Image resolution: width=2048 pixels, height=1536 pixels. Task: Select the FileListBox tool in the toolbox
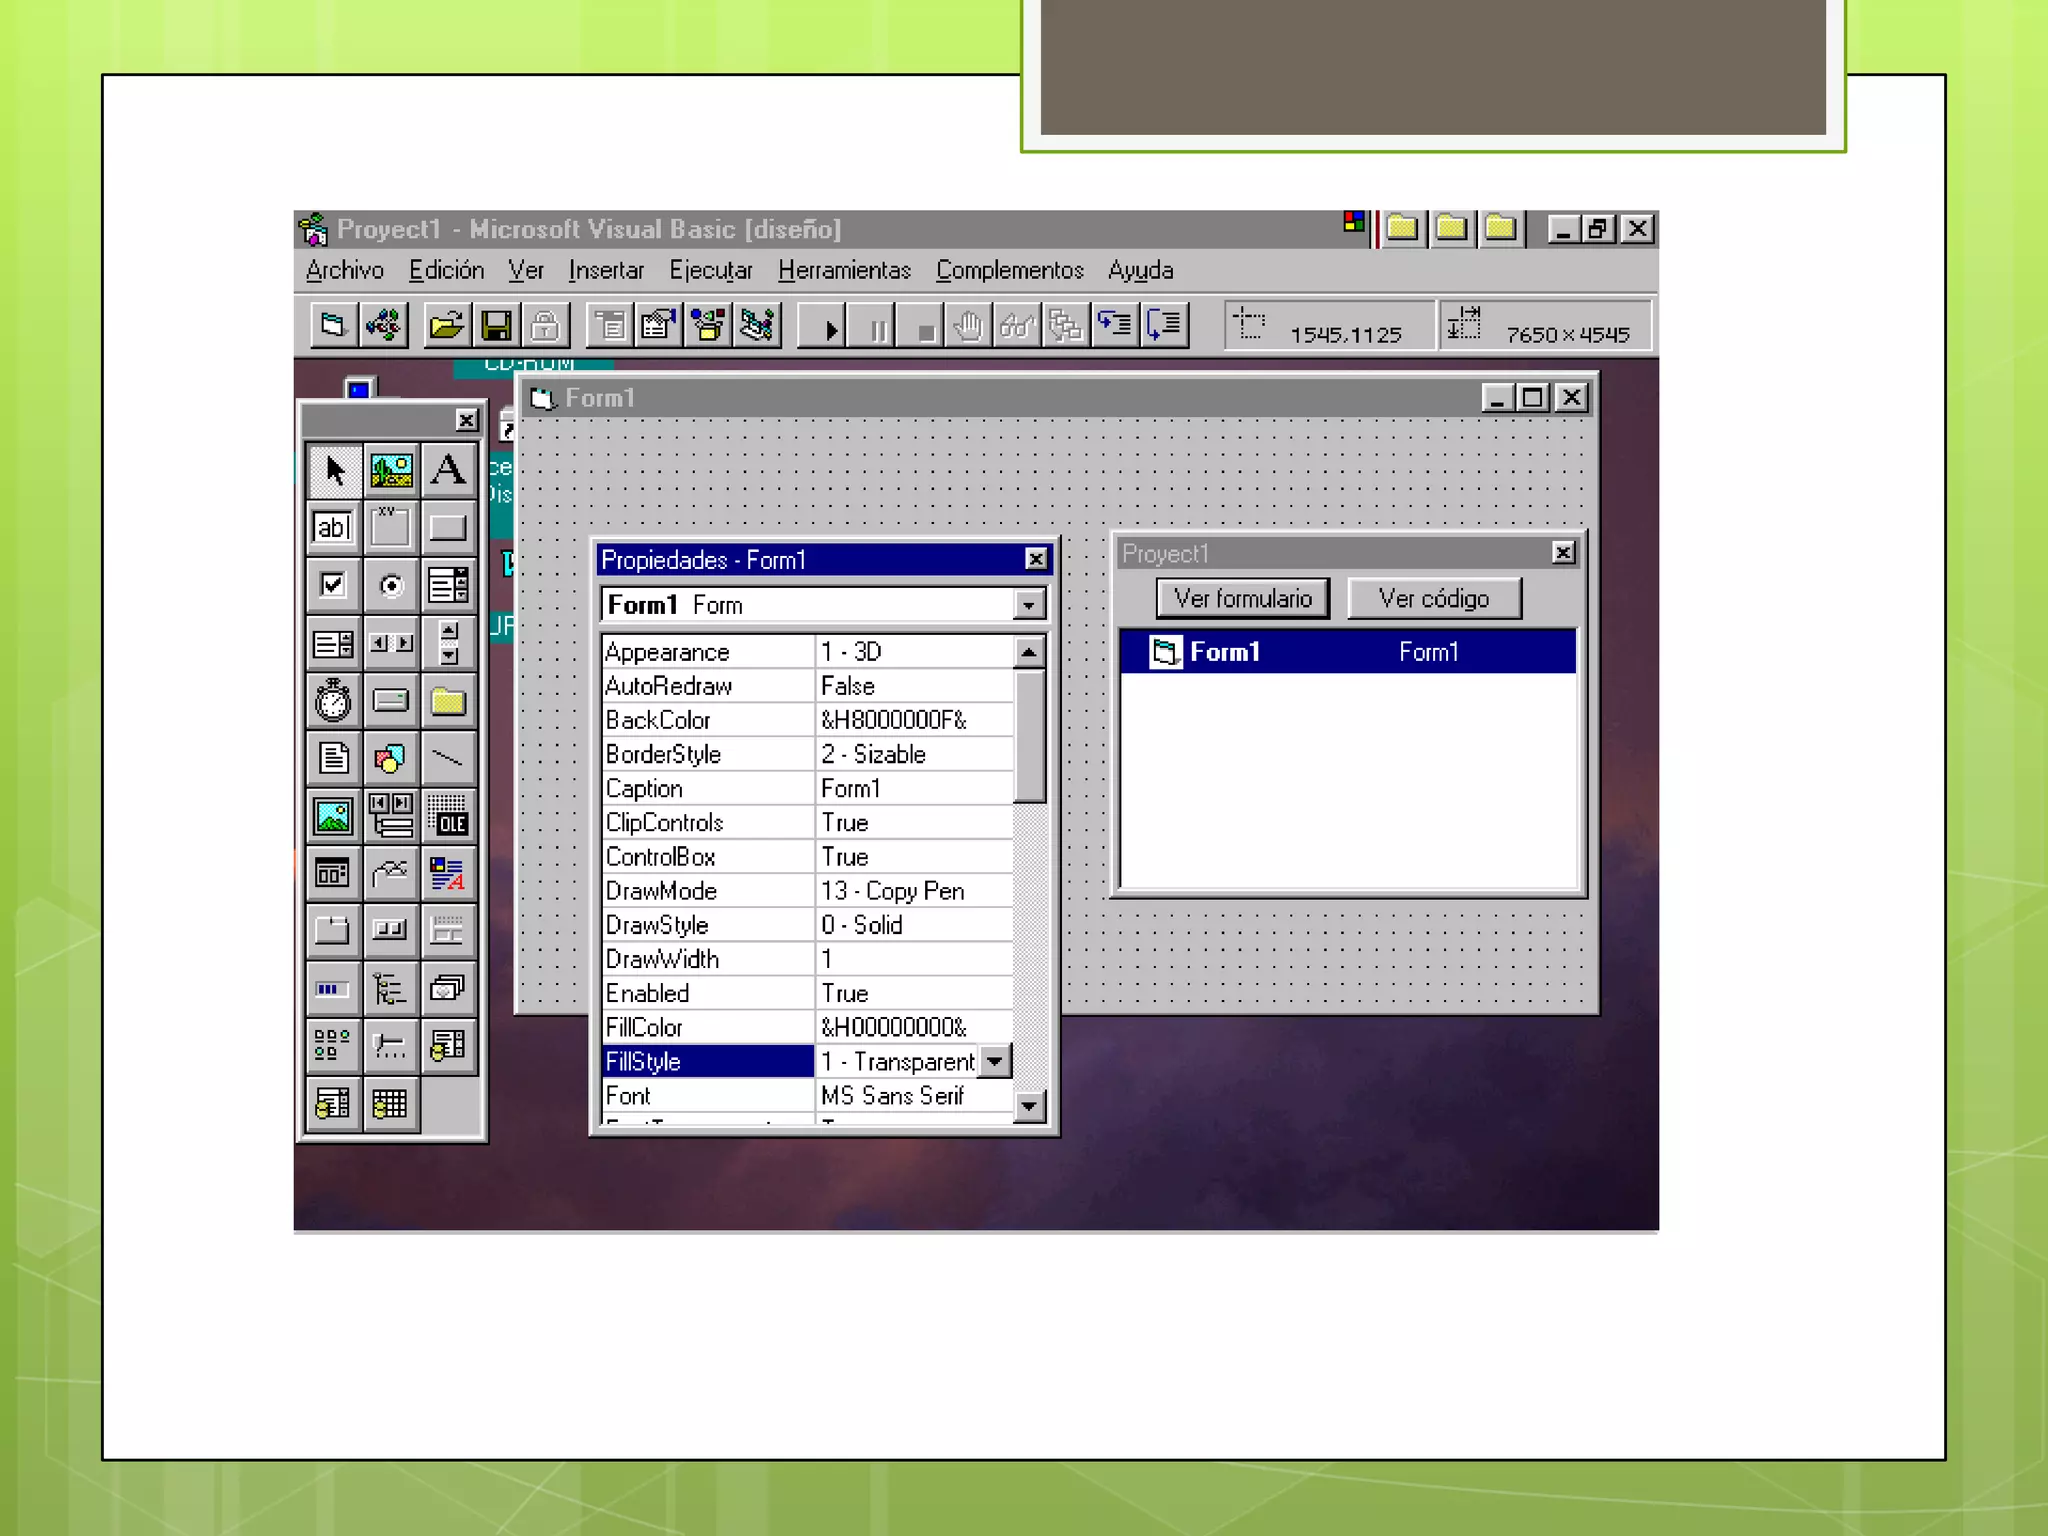(333, 759)
